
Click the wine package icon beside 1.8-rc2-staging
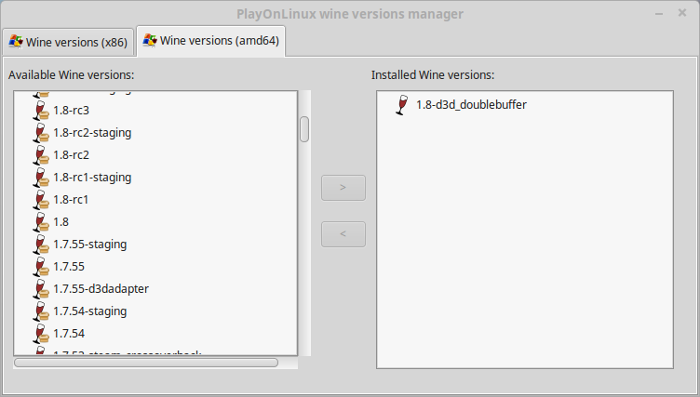[41, 133]
